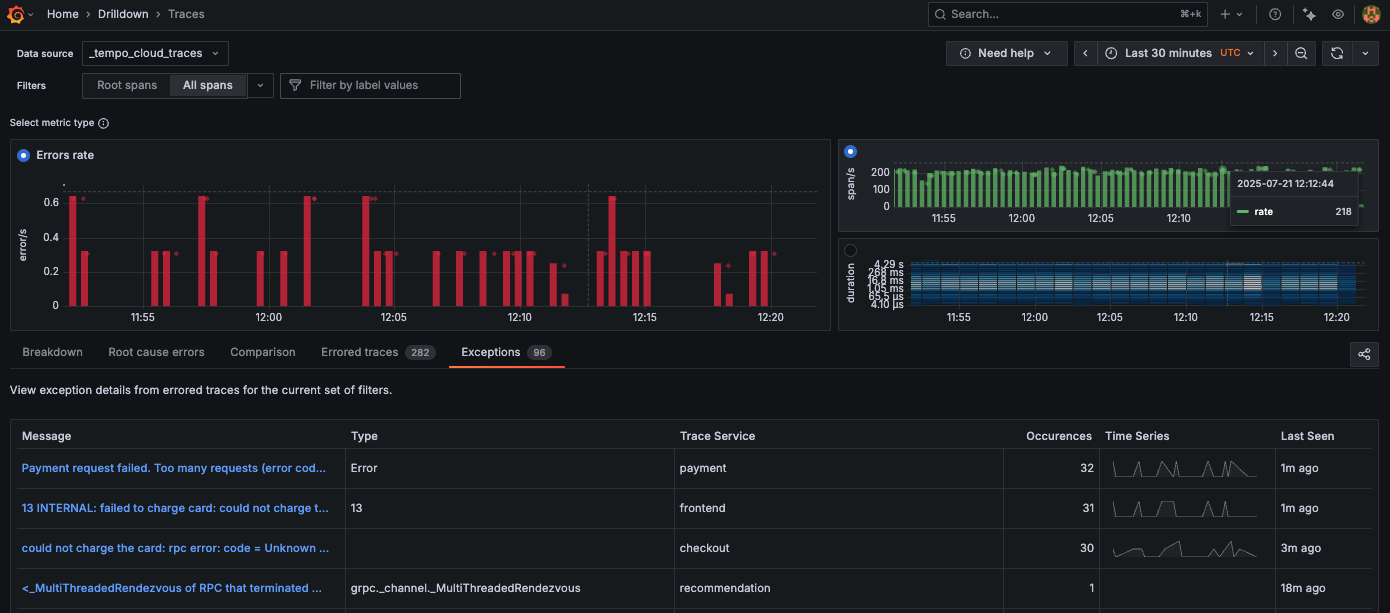Select the Errors rate radio button
The image size is (1390, 613).
click(24, 155)
